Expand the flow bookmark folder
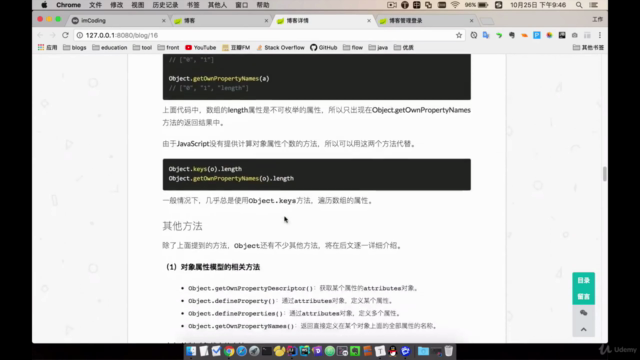This screenshot has height=360, width=640. [353, 47]
